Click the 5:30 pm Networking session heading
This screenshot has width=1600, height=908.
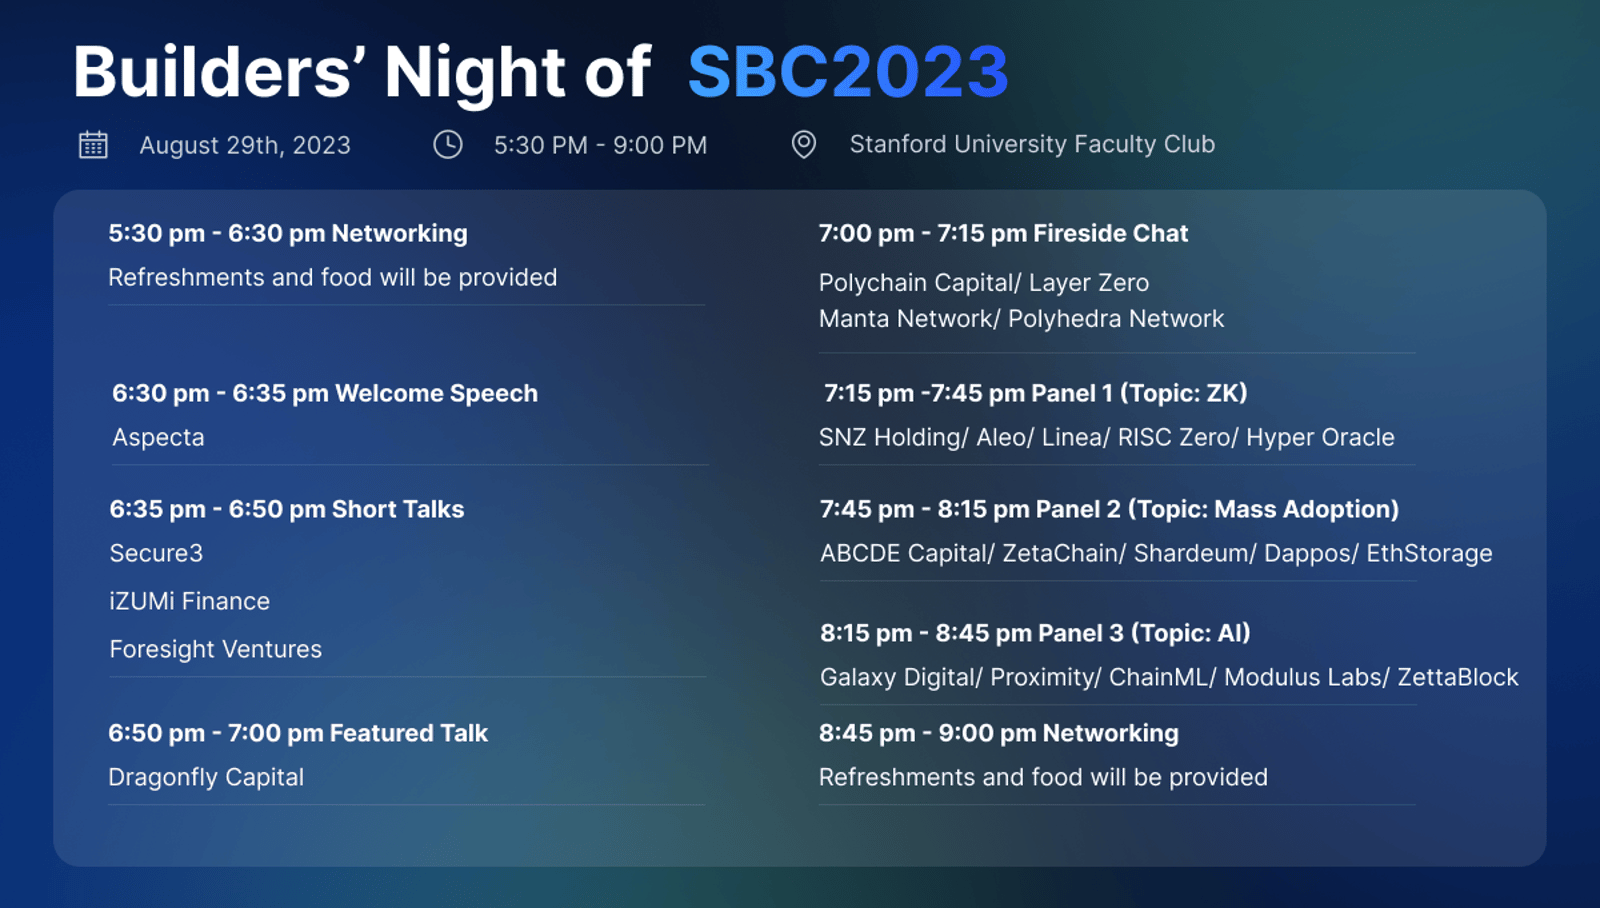point(288,233)
